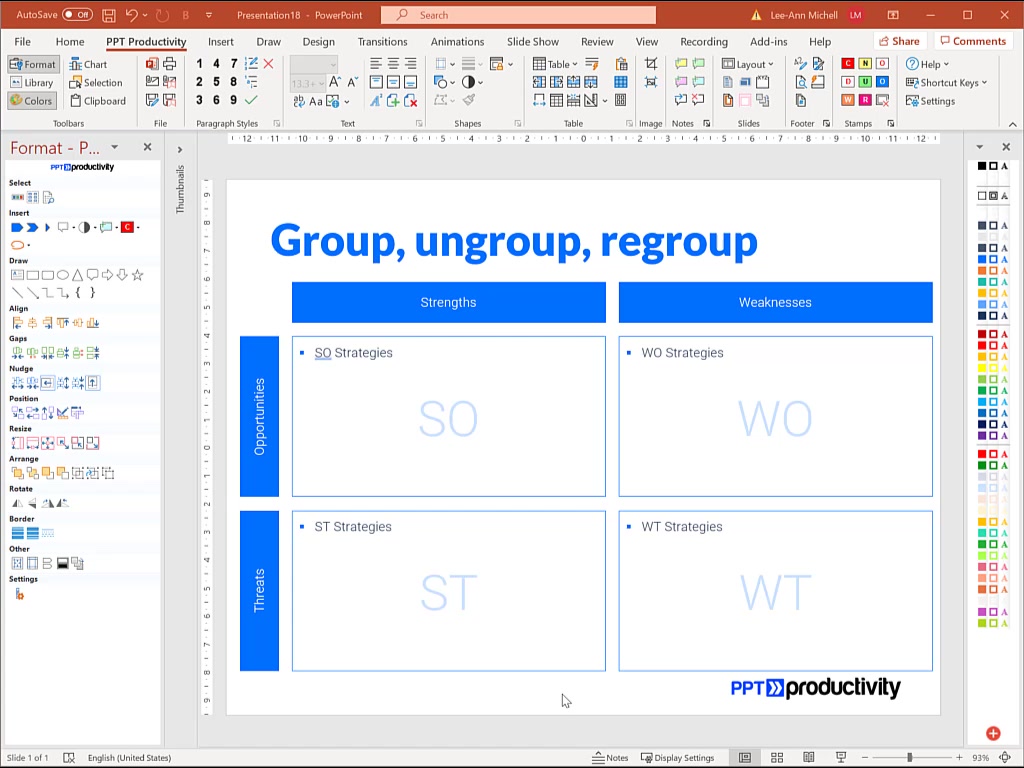Toggle Notes in the status bar
The height and width of the screenshot is (768, 1024).
tap(610, 758)
